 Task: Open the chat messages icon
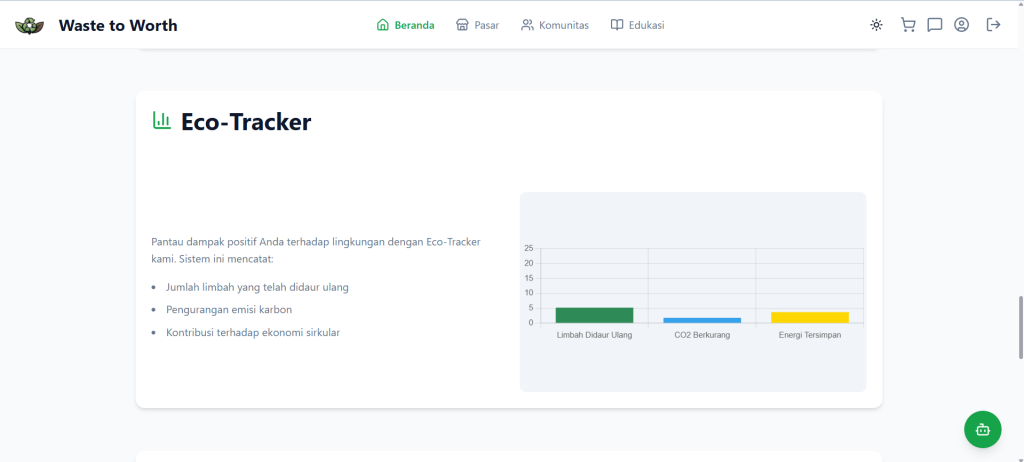pos(935,25)
